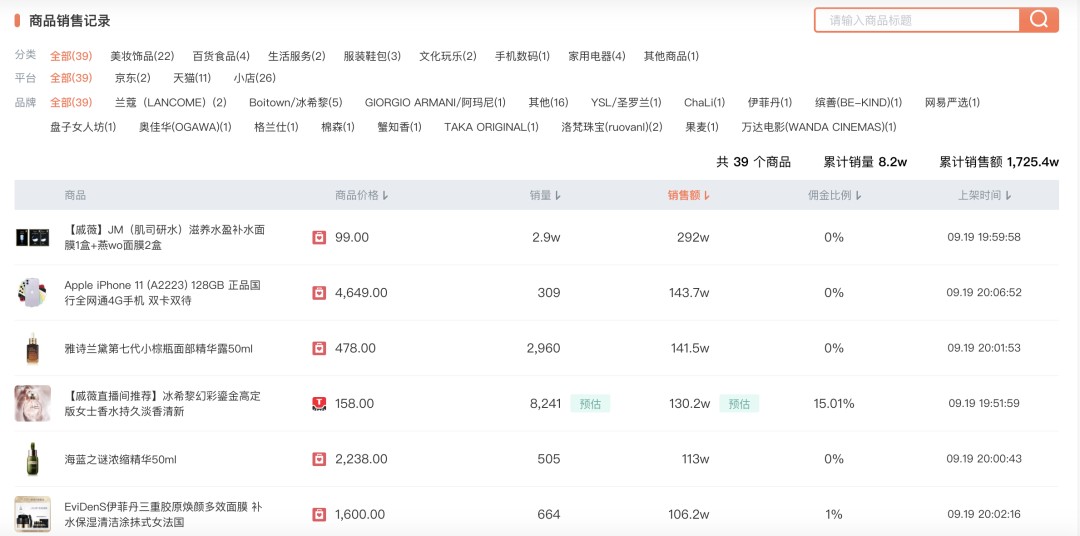The image size is (1080, 536).
Task: Filter category by 生活服务(2)
Action: click(x=296, y=56)
